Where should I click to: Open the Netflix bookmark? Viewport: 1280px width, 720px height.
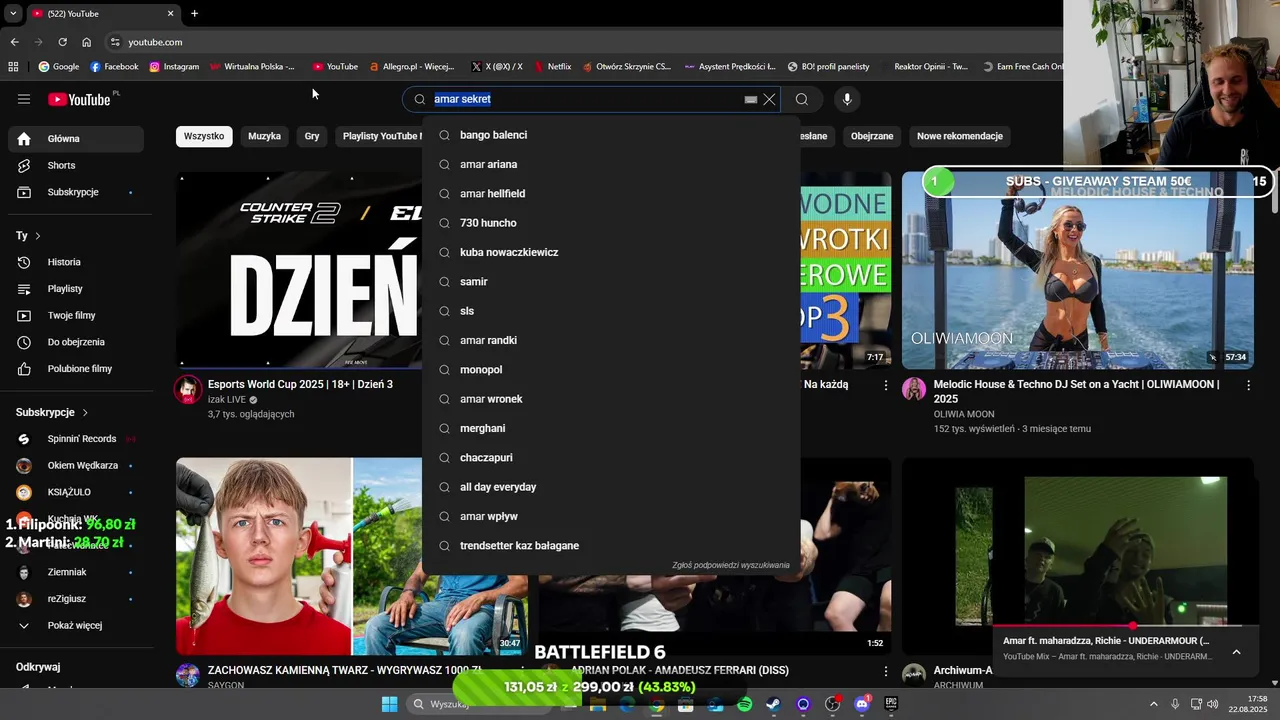tap(552, 67)
